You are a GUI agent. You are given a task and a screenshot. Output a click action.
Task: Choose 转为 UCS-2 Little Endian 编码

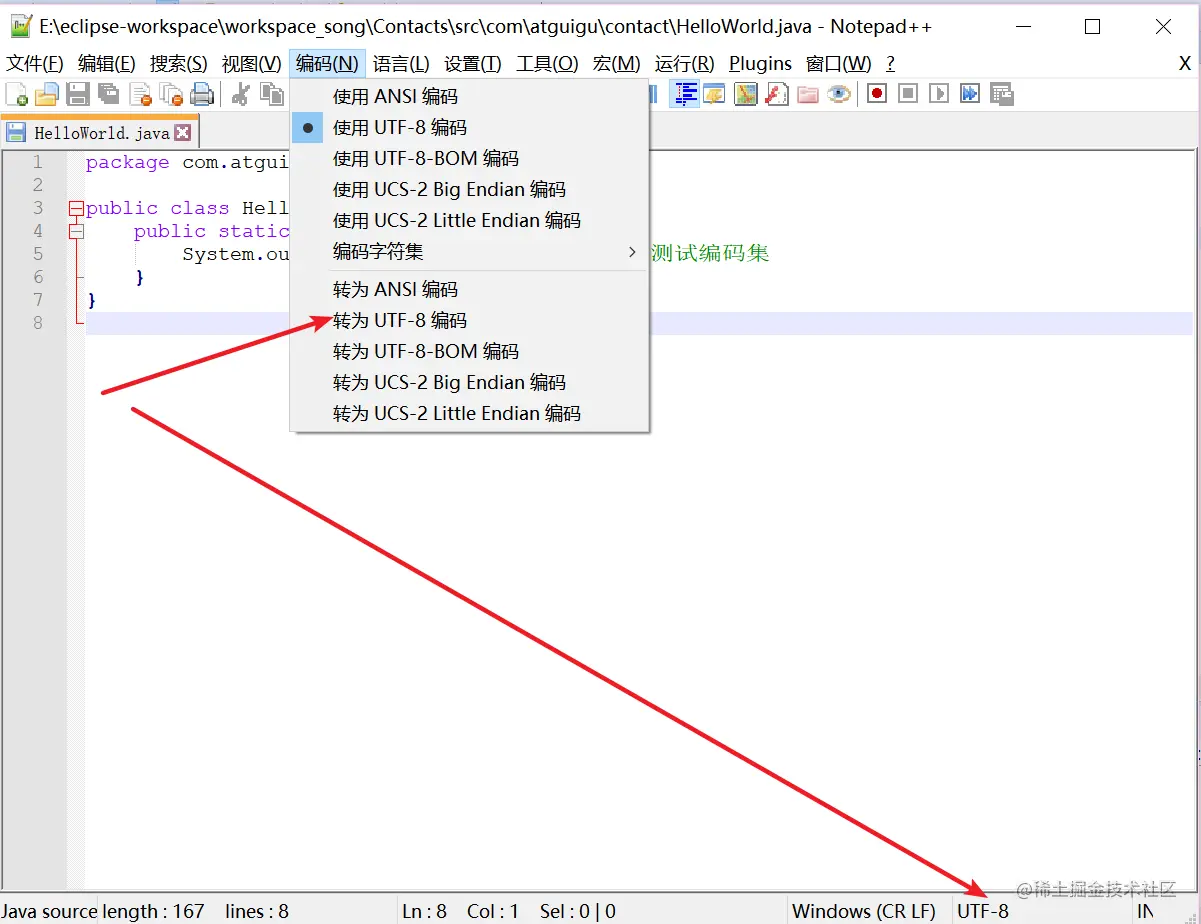470,414
